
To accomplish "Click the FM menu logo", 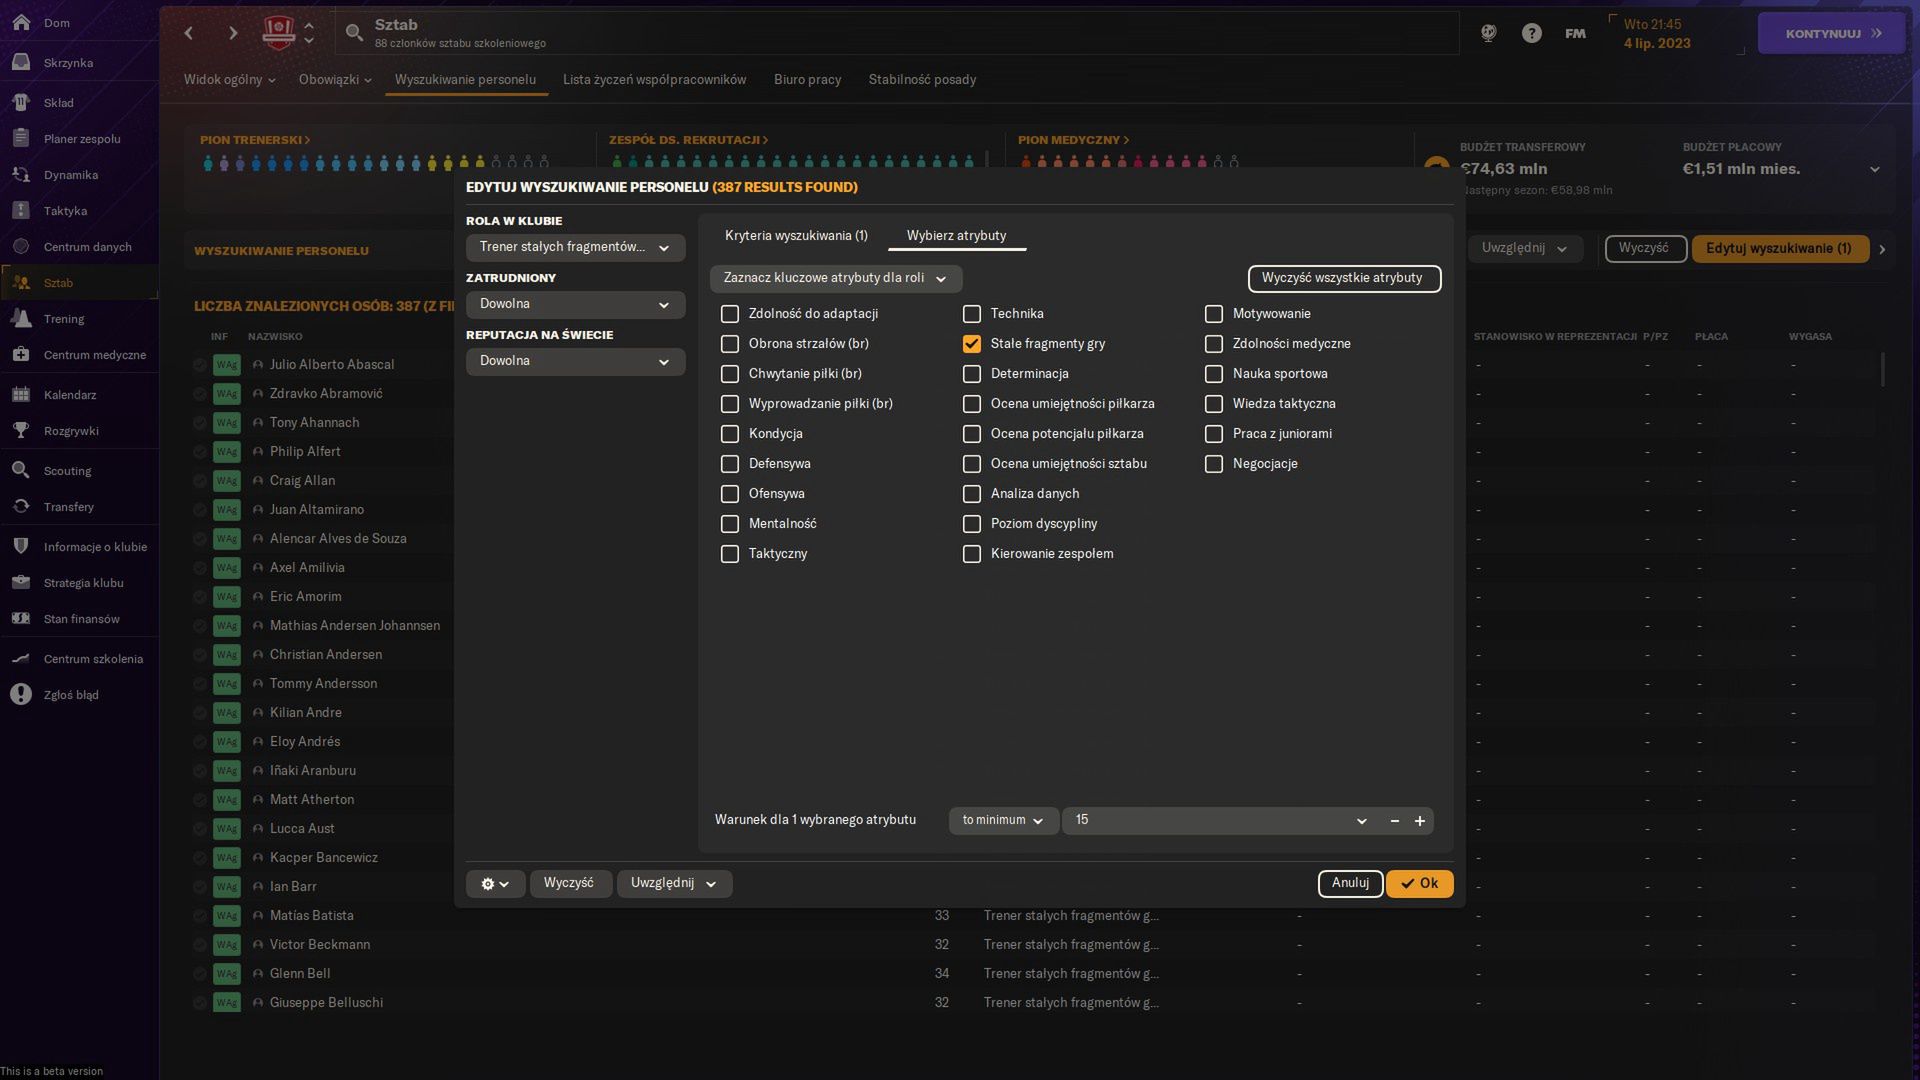I will (x=1575, y=33).
